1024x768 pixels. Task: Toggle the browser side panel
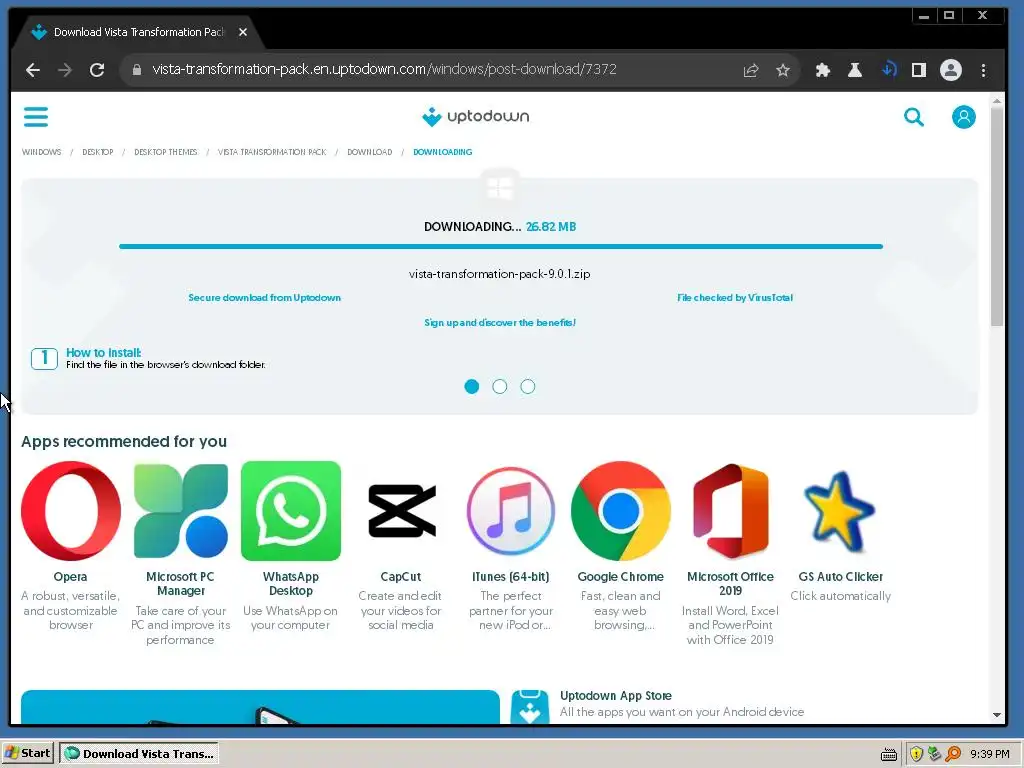(x=918, y=70)
